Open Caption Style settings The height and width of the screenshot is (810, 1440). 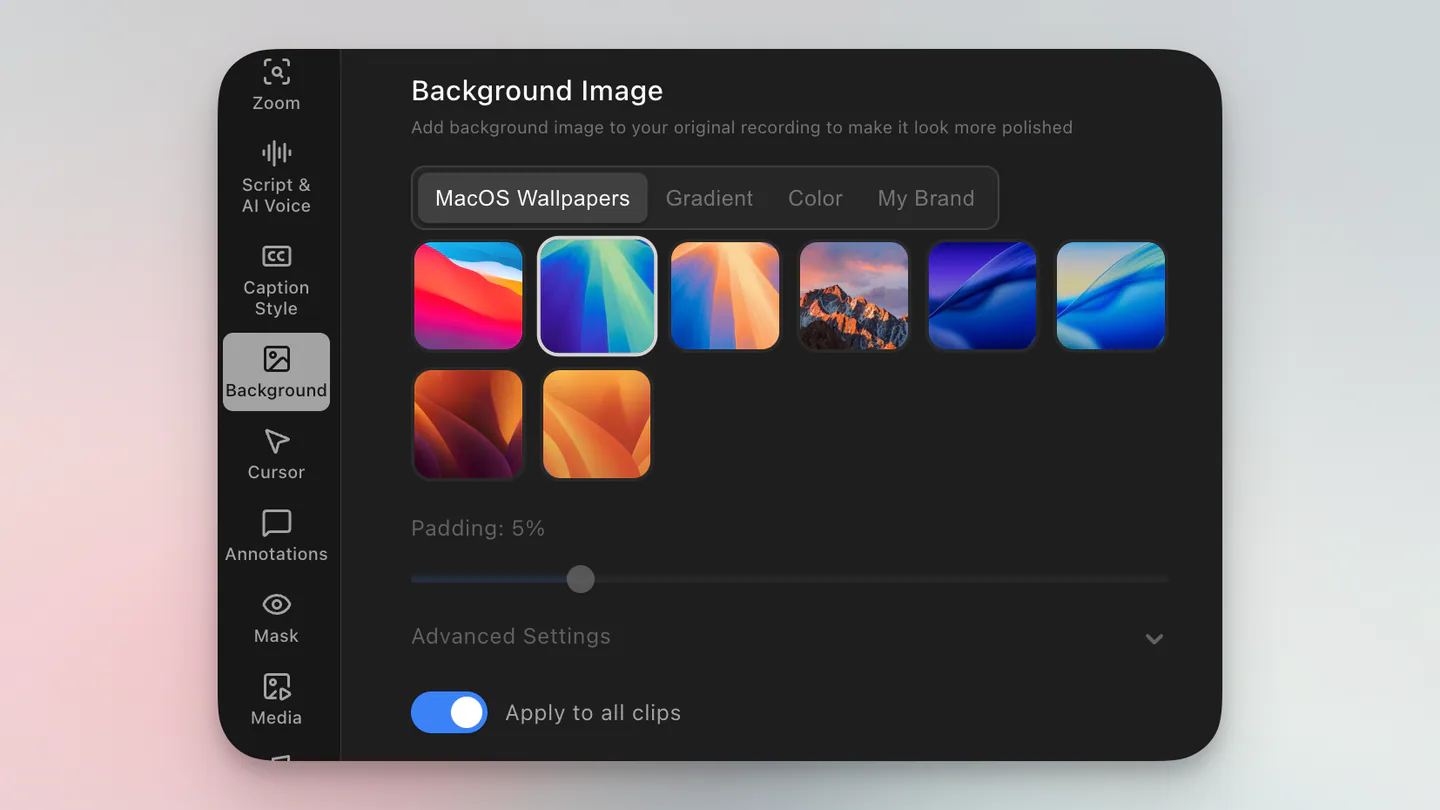pos(276,281)
